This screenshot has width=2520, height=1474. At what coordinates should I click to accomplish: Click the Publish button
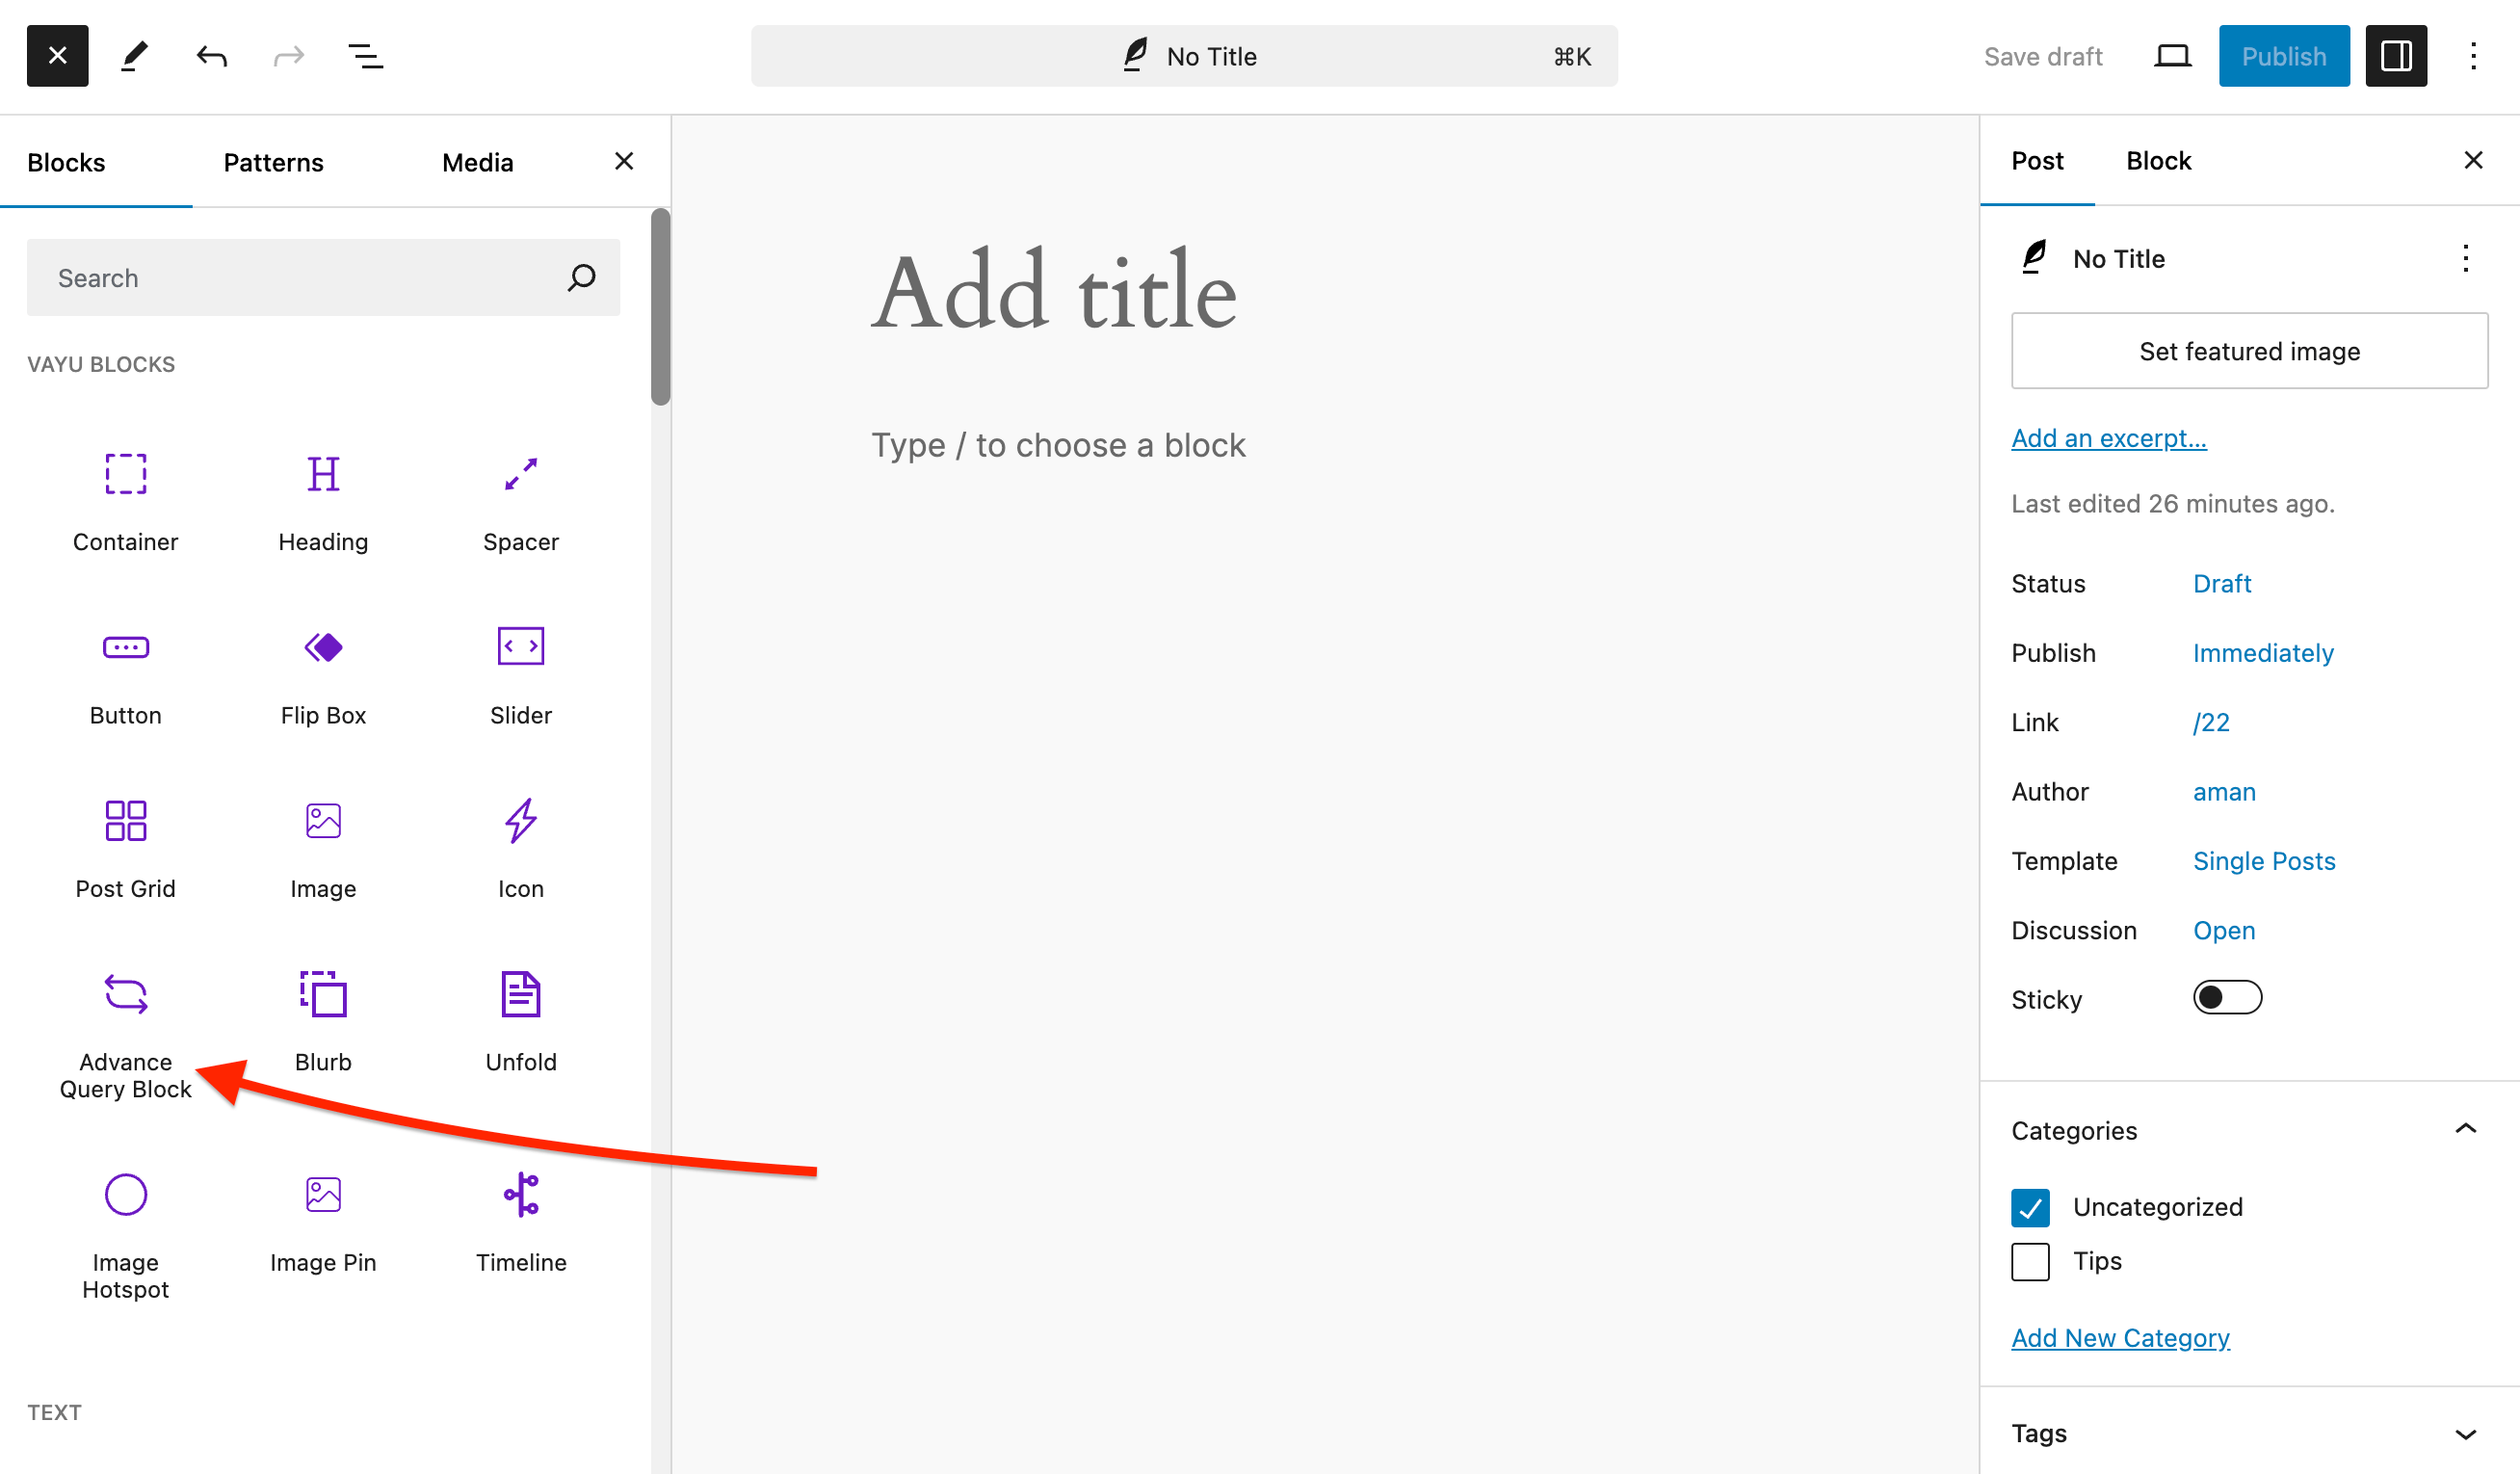2283,56
